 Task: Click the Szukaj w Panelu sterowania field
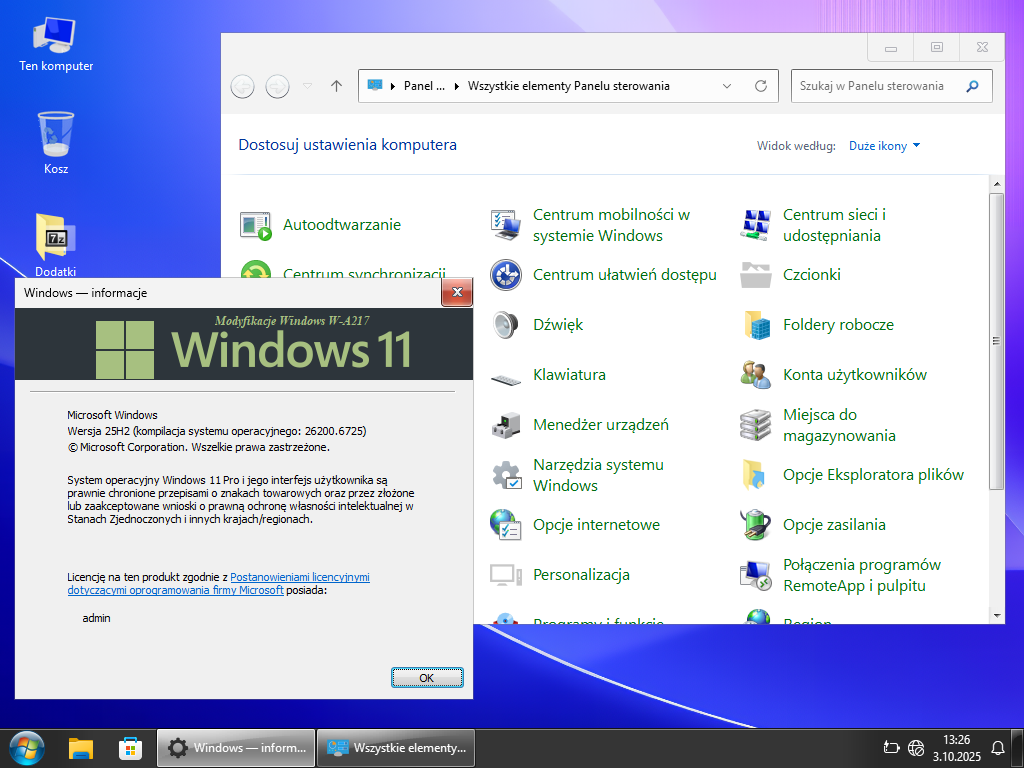click(x=878, y=86)
